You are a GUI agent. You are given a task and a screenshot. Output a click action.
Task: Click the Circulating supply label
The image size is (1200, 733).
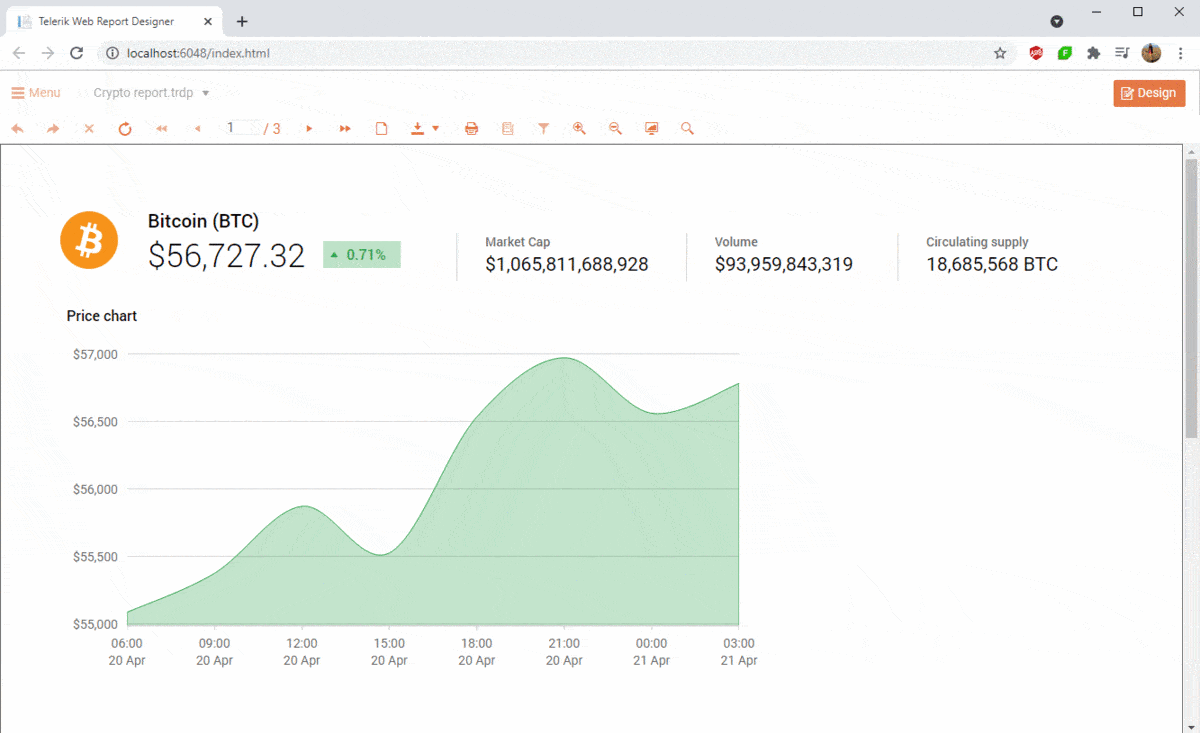click(977, 242)
